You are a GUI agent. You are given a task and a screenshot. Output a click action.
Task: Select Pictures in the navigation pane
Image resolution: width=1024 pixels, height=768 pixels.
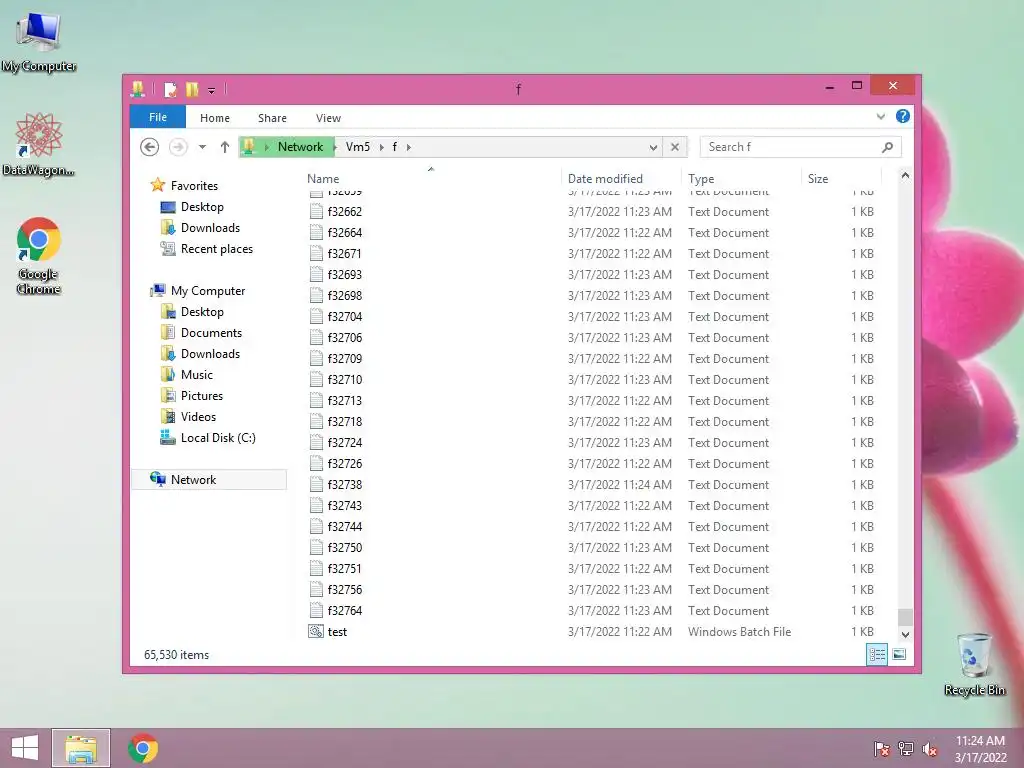pyautogui.click(x=201, y=396)
